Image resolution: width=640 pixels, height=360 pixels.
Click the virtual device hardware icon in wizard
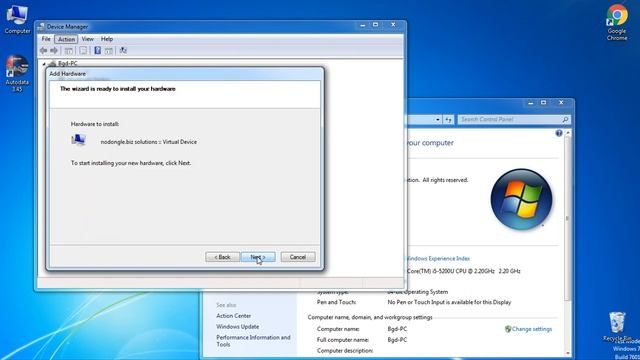point(78,140)
